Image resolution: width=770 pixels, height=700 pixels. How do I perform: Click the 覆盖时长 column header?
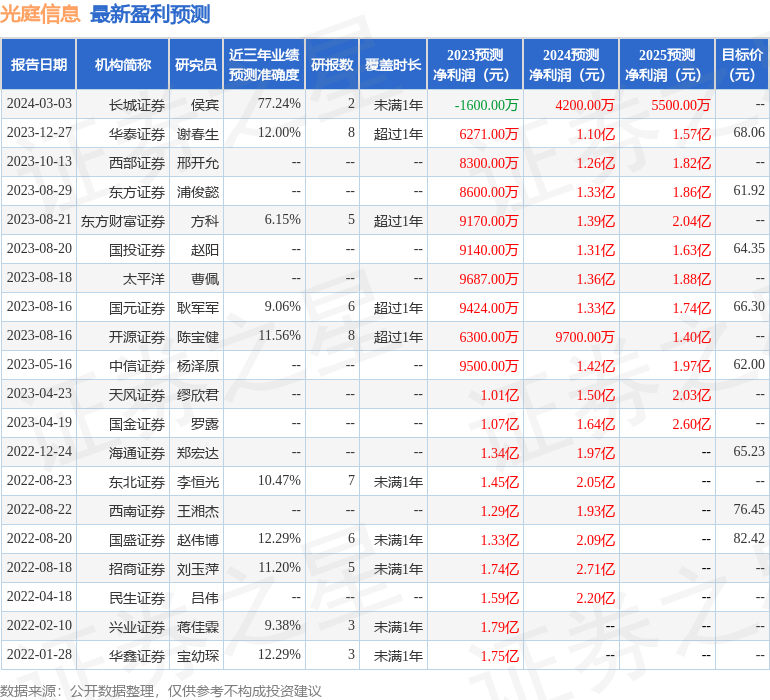tap(393, 65)
